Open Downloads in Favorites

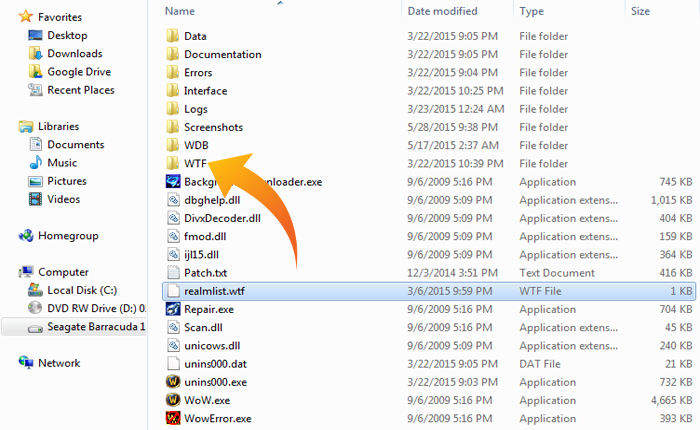pos(75,54)
